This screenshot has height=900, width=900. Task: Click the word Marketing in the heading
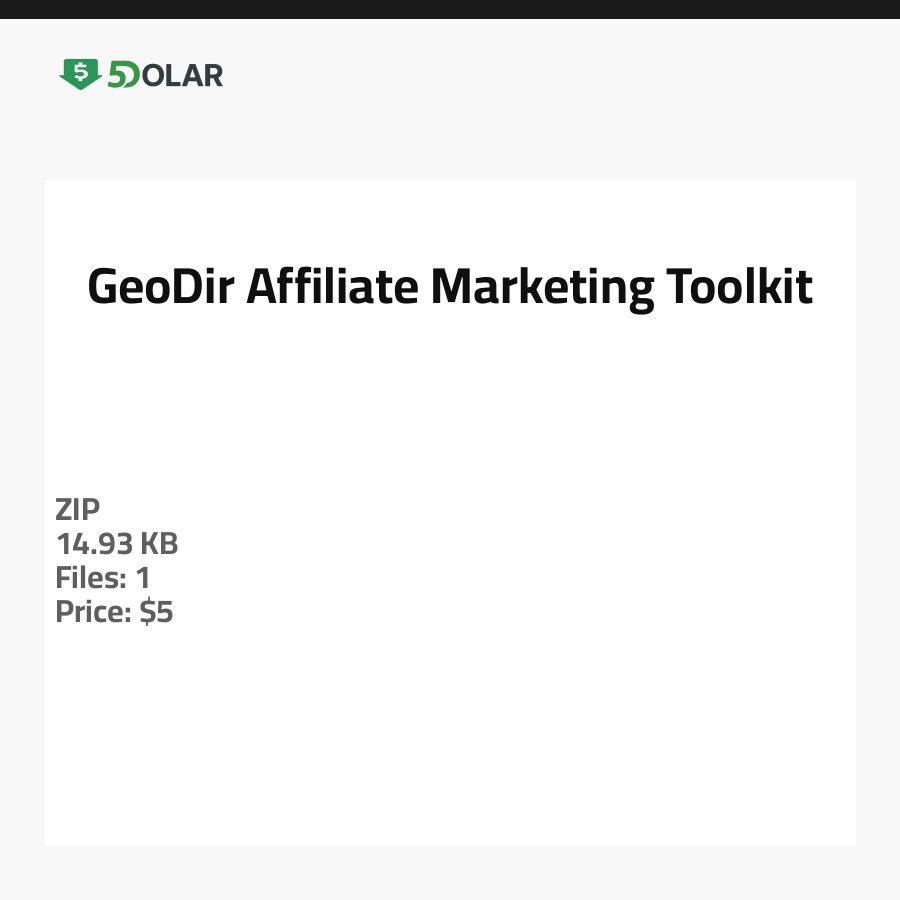pyautogui.click(x=542, y=288)
